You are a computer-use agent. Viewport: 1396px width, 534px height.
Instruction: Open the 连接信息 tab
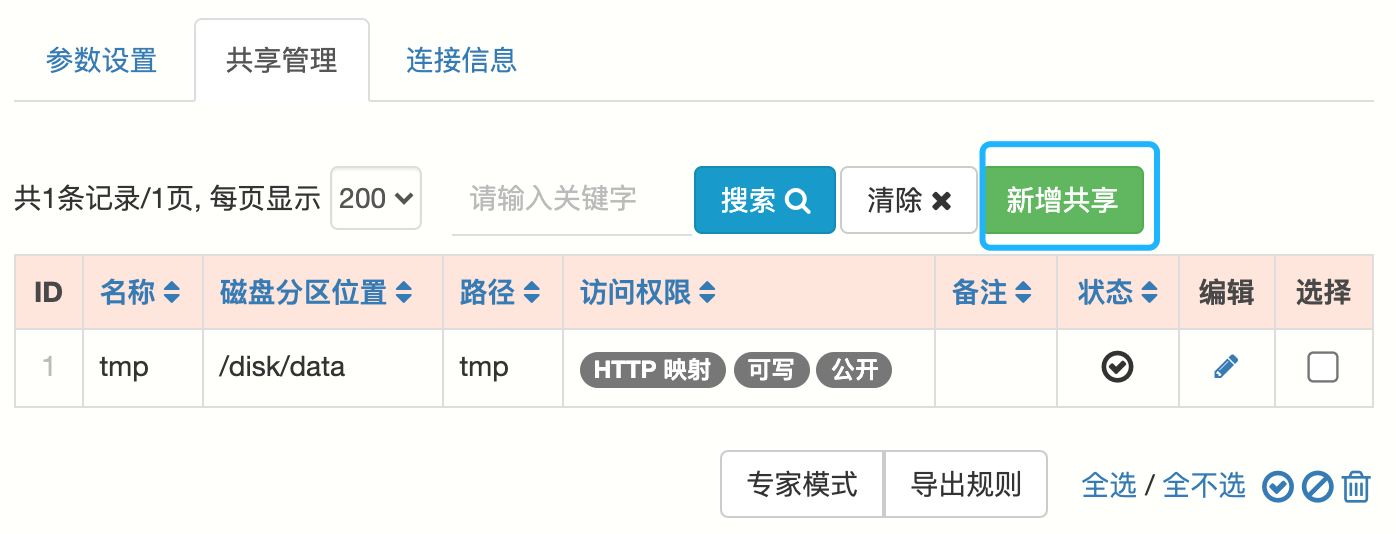coord(461,60)
